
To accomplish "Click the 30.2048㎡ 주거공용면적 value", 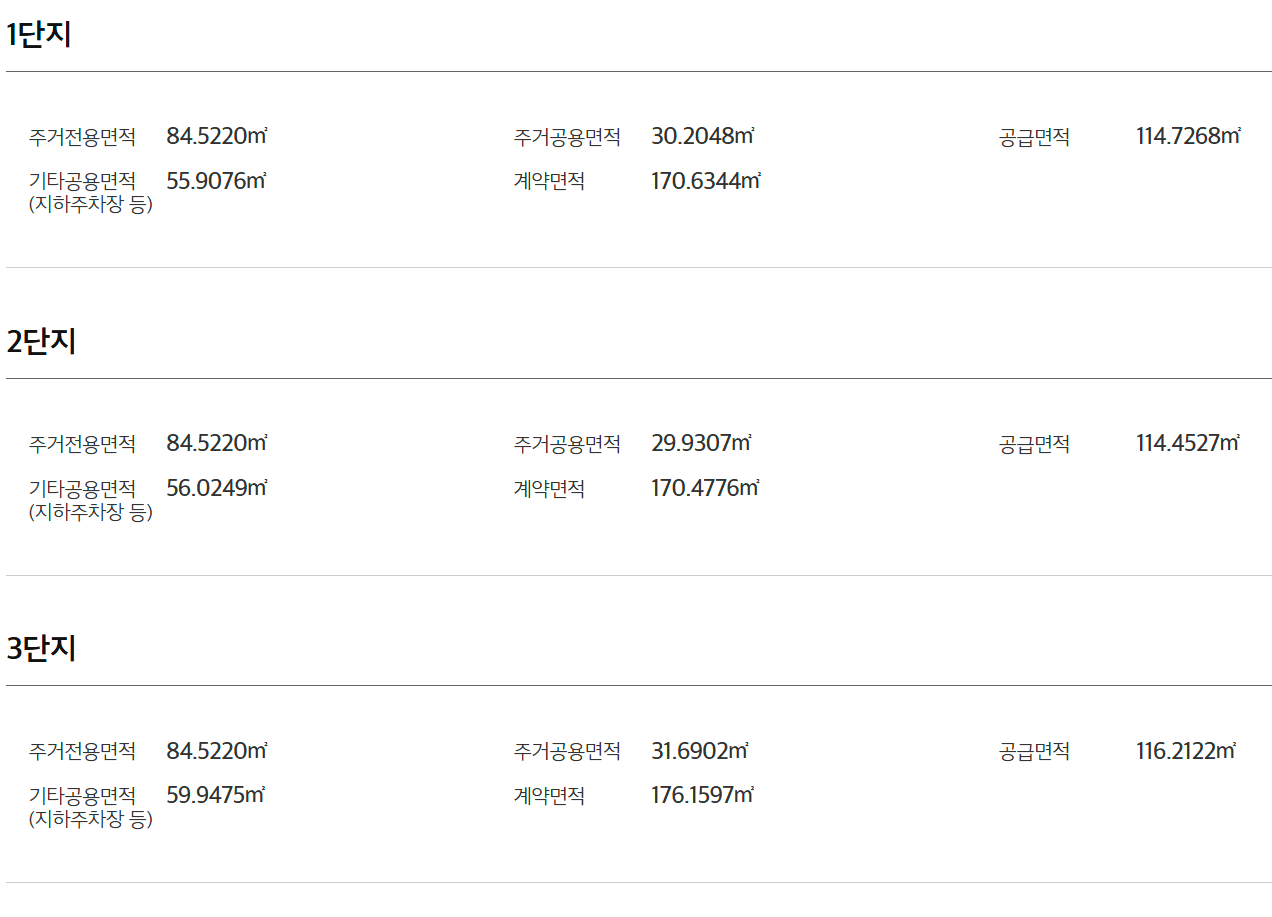I will coord(702,136).
